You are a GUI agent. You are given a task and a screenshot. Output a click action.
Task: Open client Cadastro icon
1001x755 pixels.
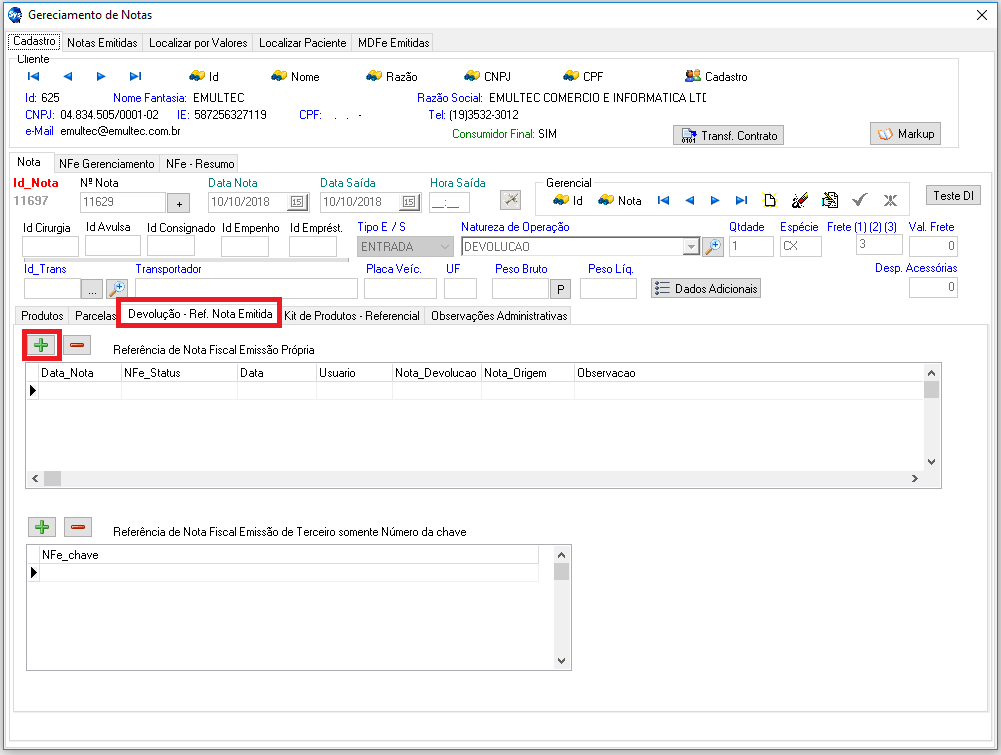pos(716,76)
